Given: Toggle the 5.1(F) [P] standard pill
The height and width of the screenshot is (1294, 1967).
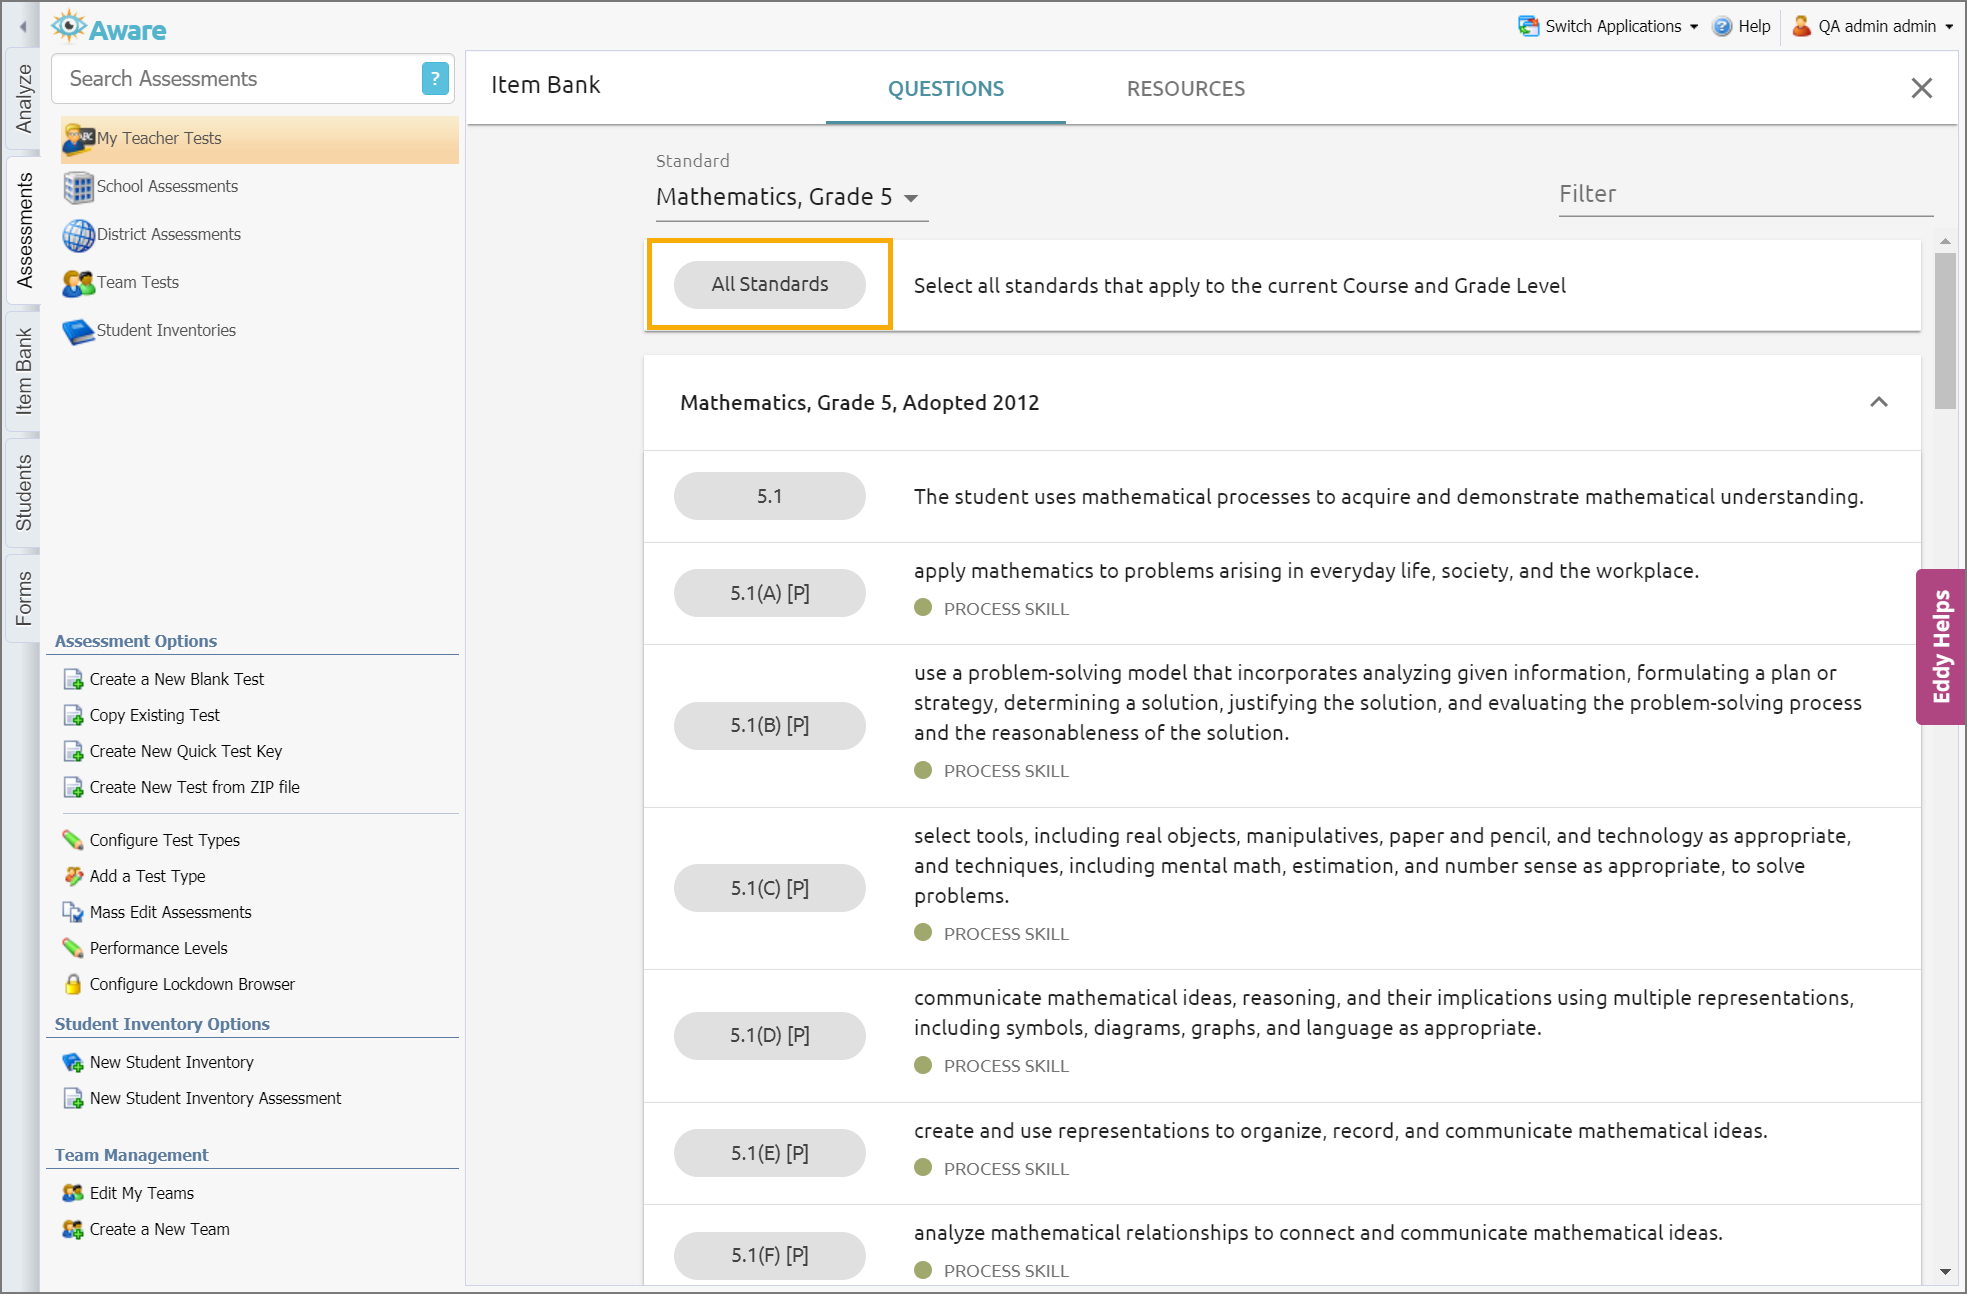Looking at the screenshot, I should pyautogui.click(x=770, y=1255).
